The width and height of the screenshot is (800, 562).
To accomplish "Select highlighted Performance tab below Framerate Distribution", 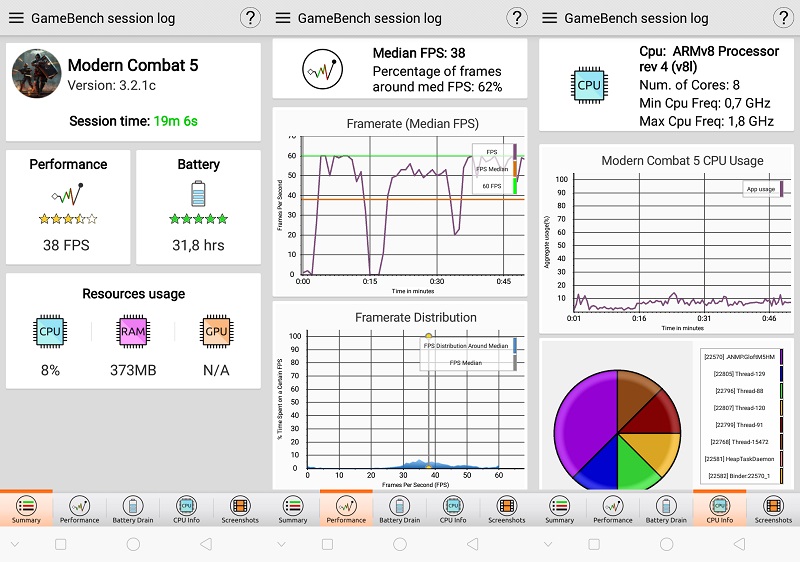I will [346, 509].
